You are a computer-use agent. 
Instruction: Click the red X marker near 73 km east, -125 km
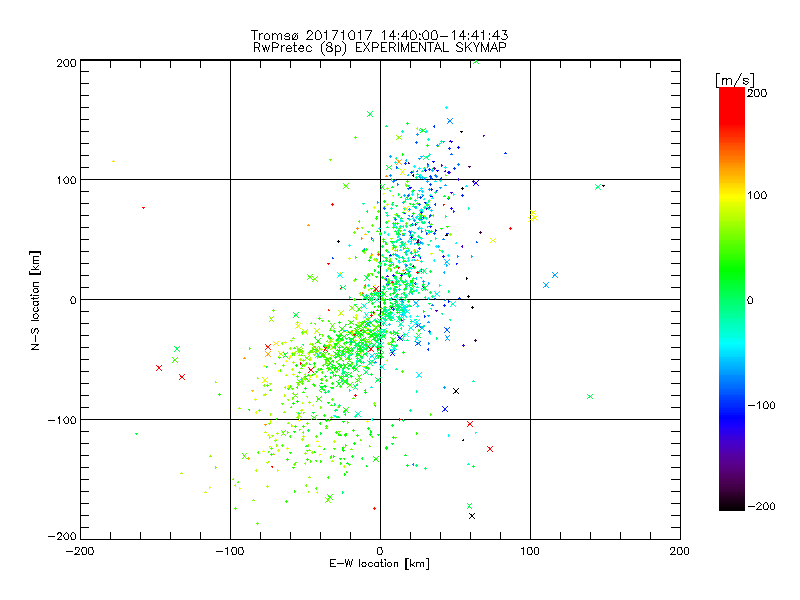click(x=490, y=449)
